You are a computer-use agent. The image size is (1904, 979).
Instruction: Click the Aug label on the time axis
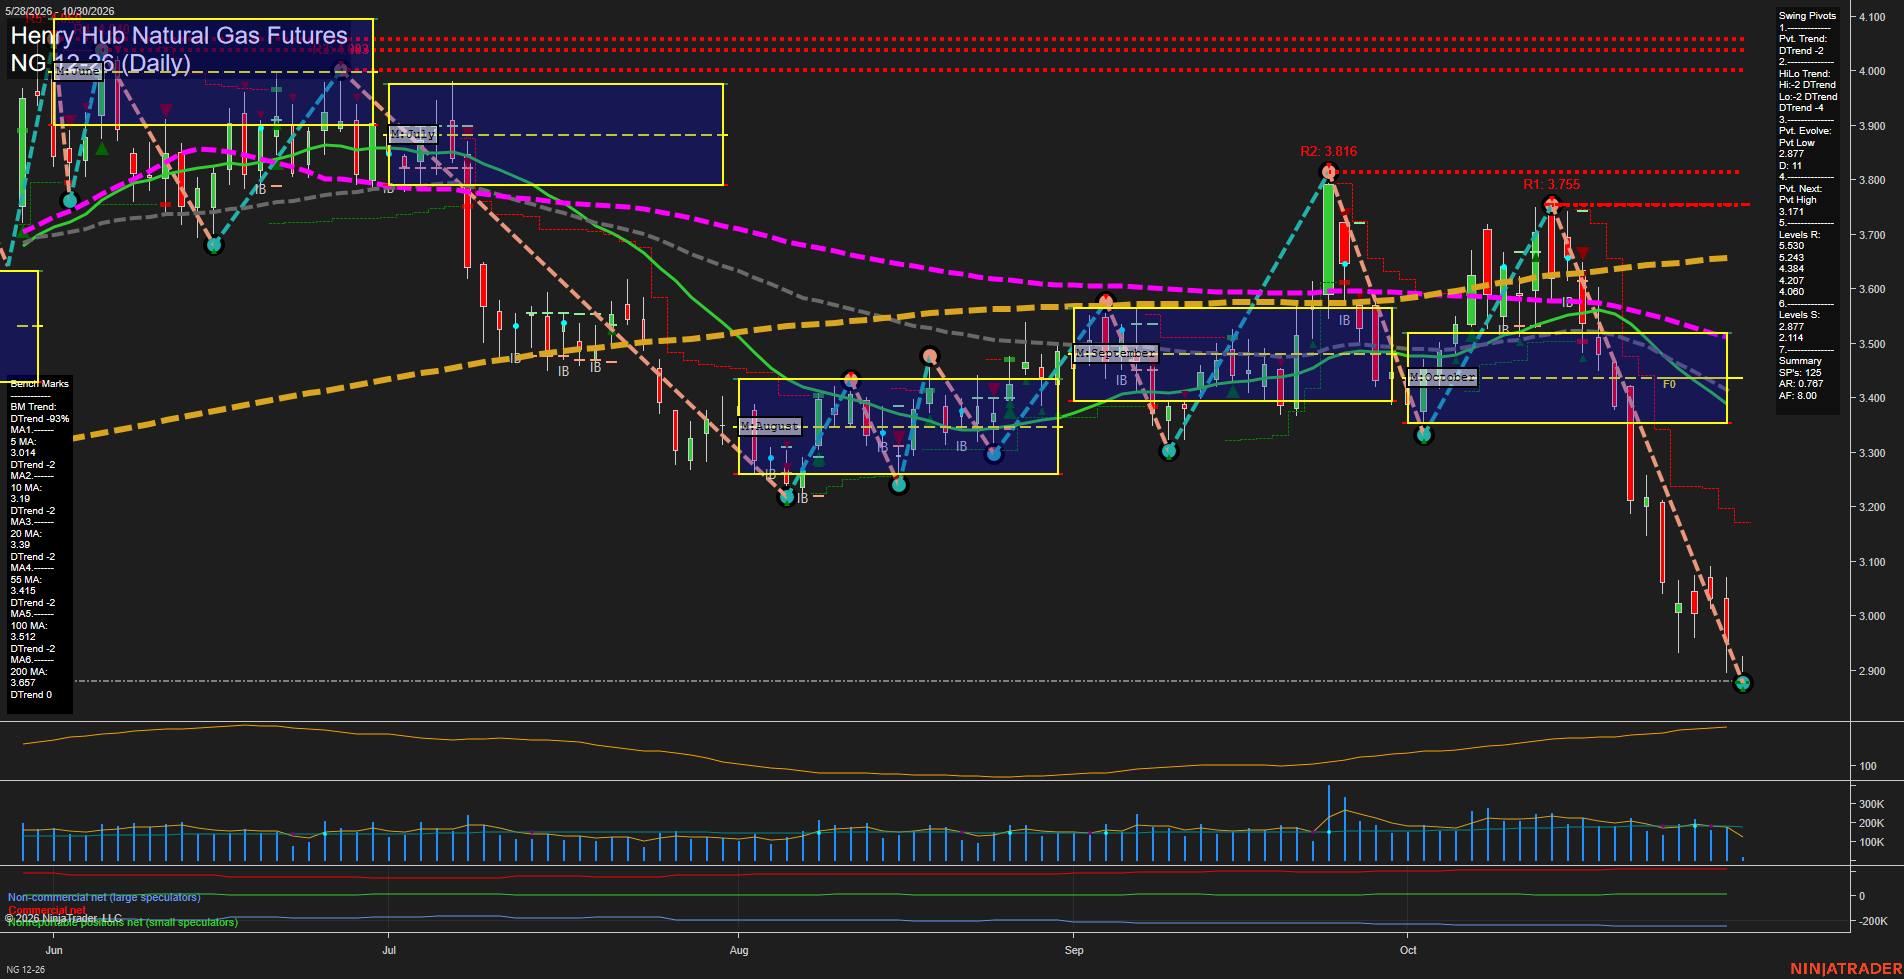coord(739,950)
